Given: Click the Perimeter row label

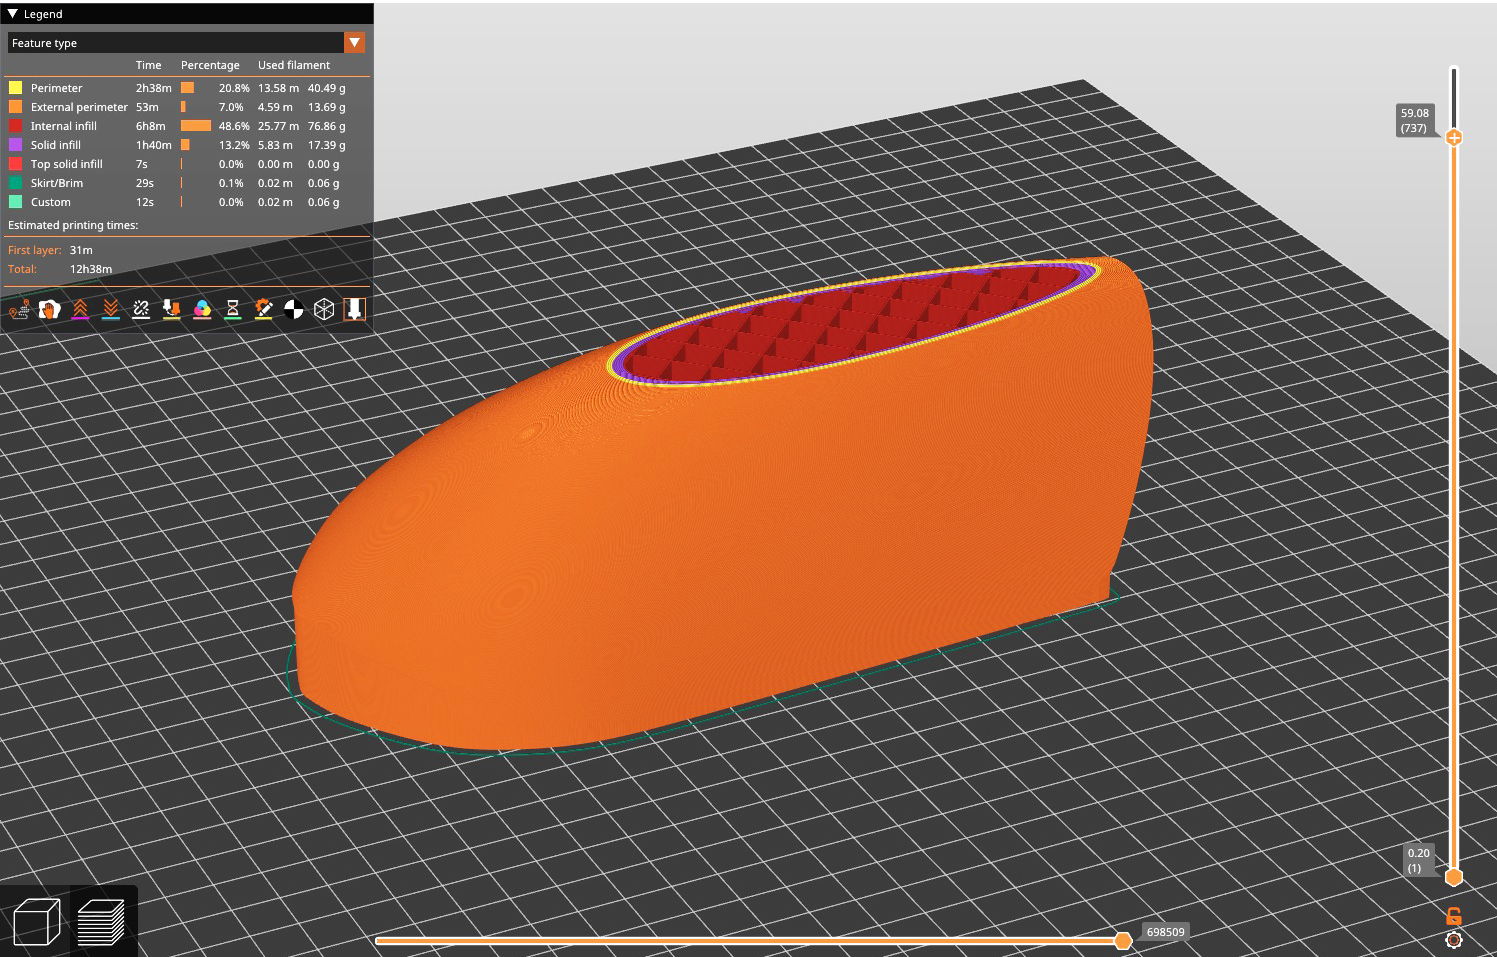Looking at the screenshot, I should point(56,88).
